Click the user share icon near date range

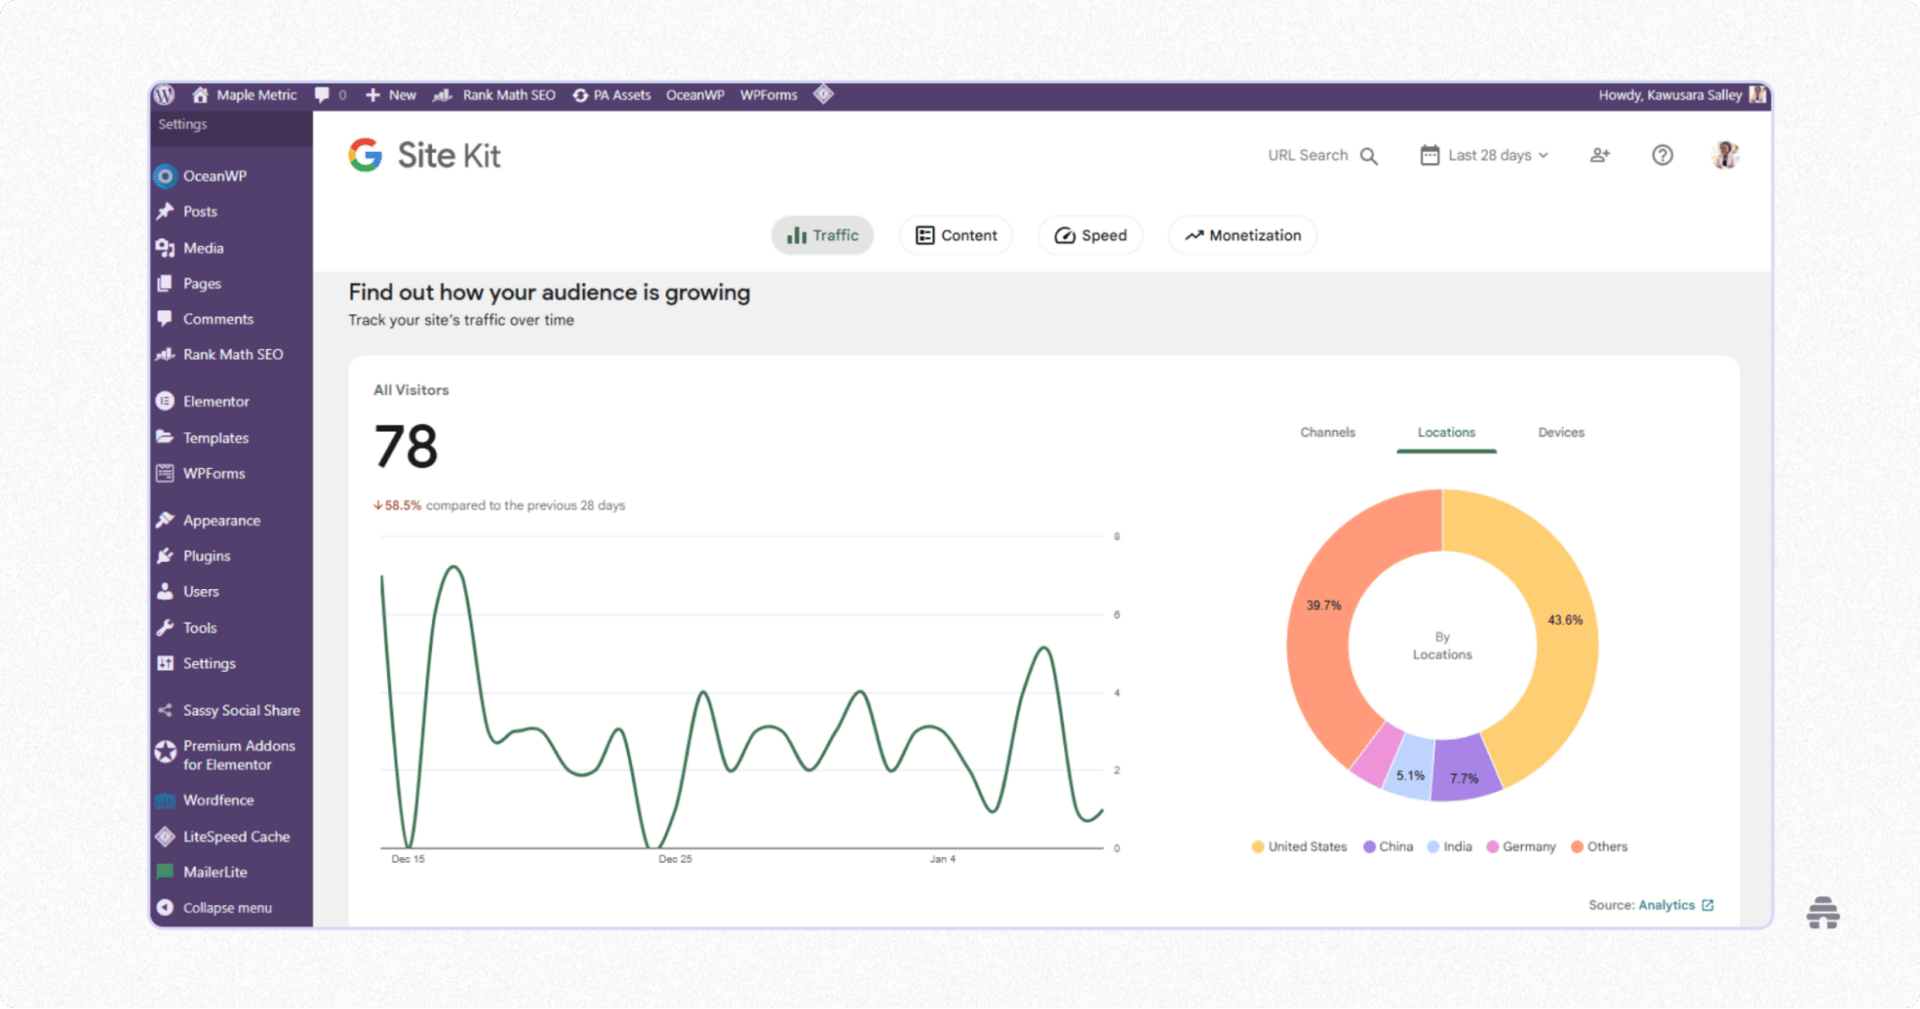[1600, 155]
